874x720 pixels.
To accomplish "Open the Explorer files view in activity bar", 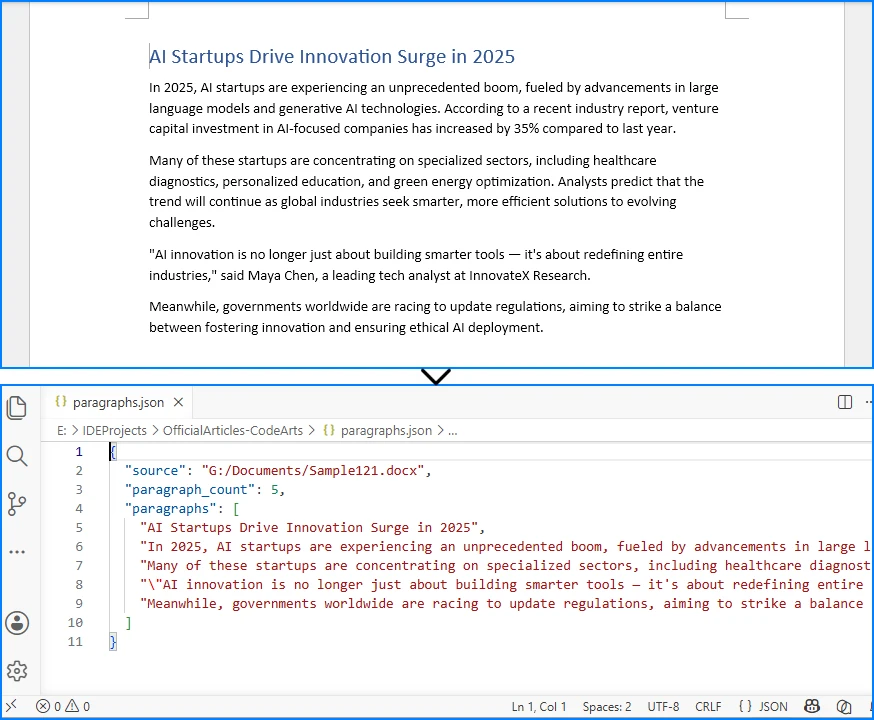I will (17, 407).
